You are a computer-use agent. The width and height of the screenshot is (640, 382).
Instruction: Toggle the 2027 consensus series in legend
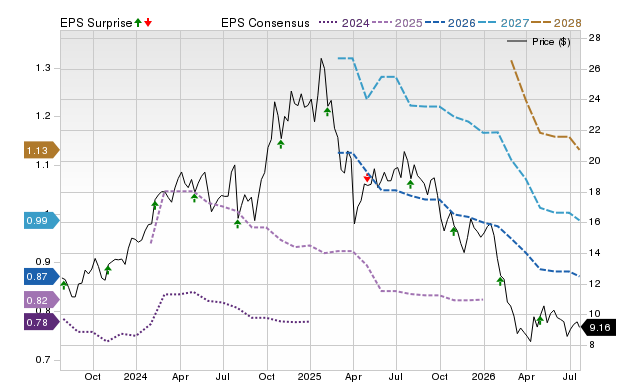[503, 23]
